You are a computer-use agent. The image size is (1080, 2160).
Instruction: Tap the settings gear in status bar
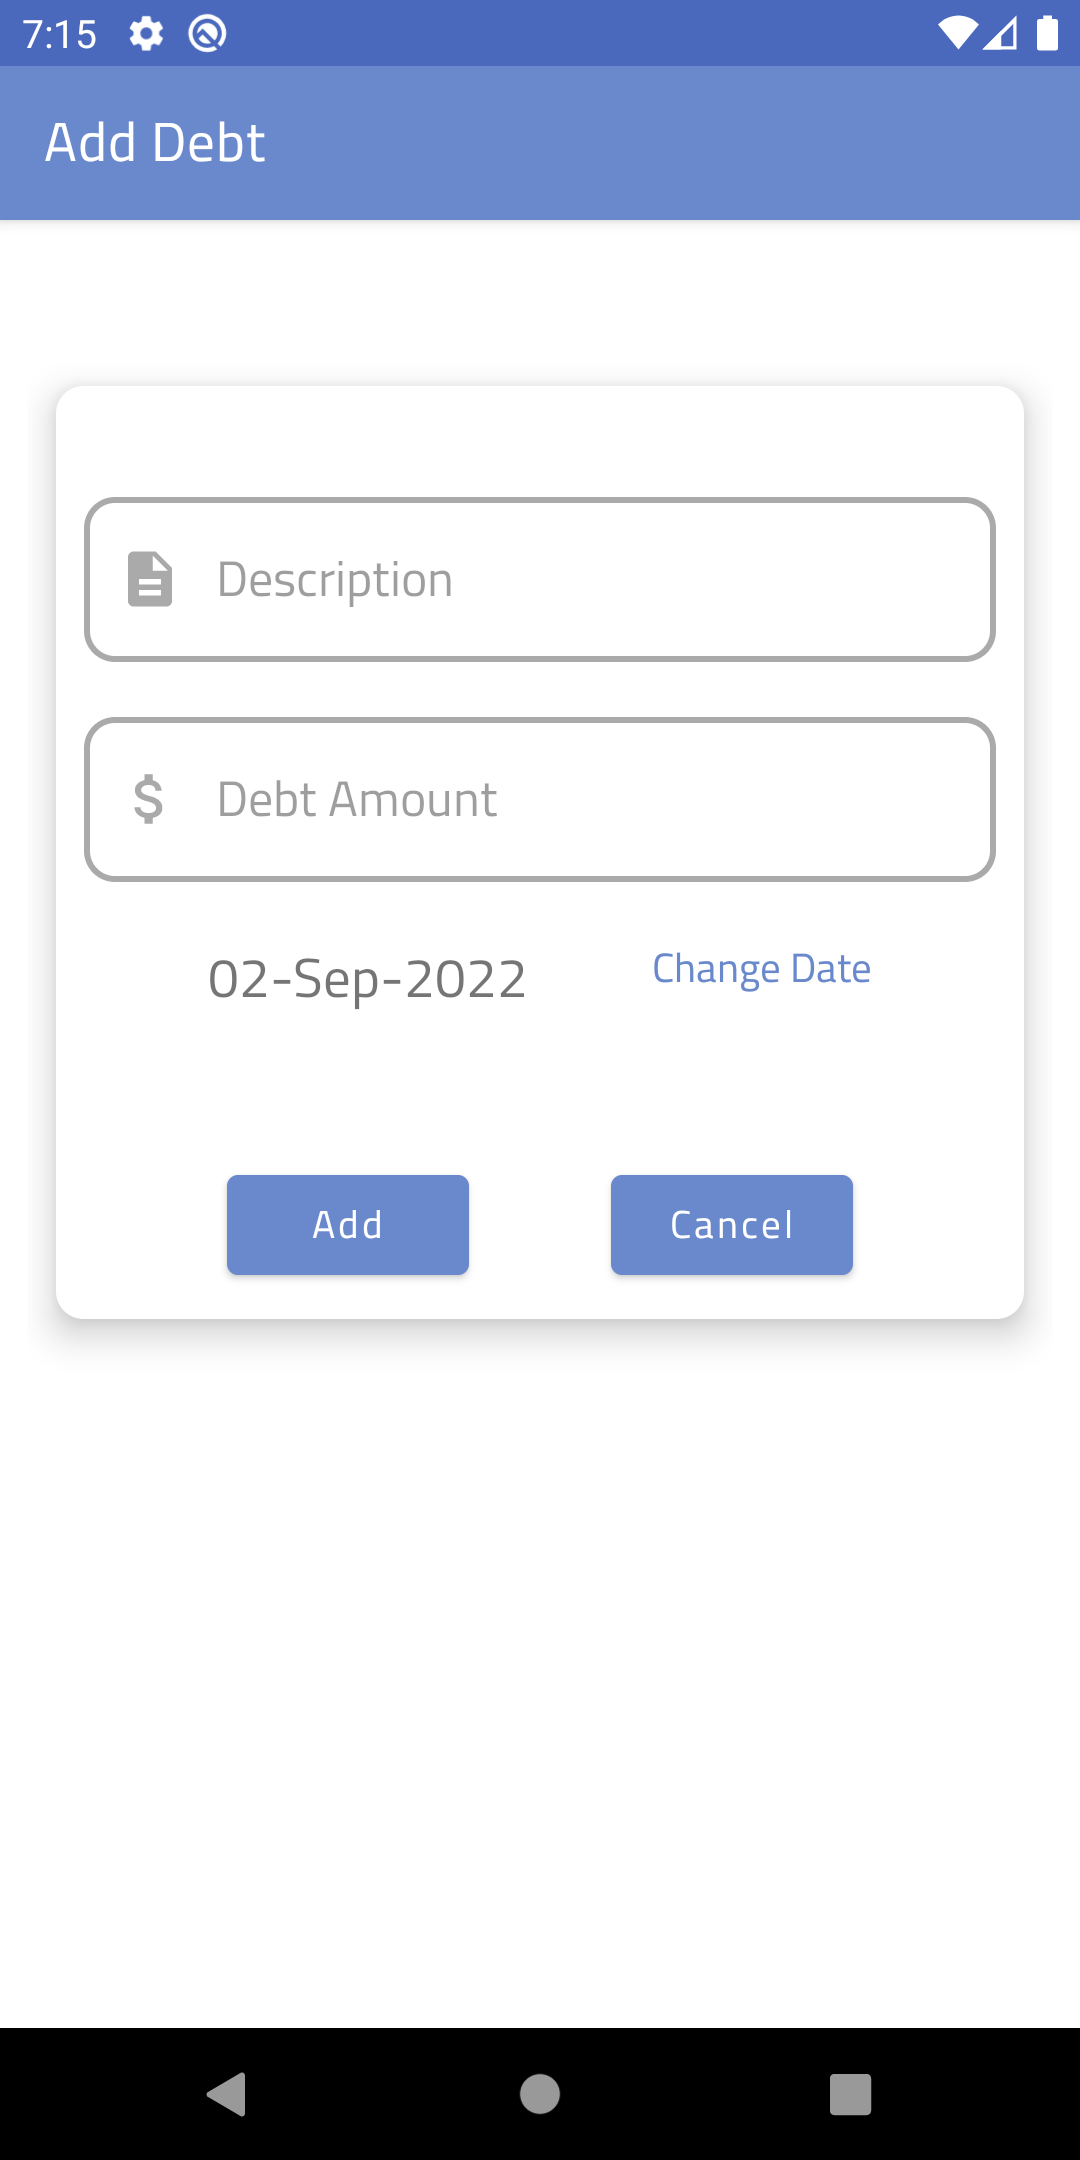click(146, 34)
